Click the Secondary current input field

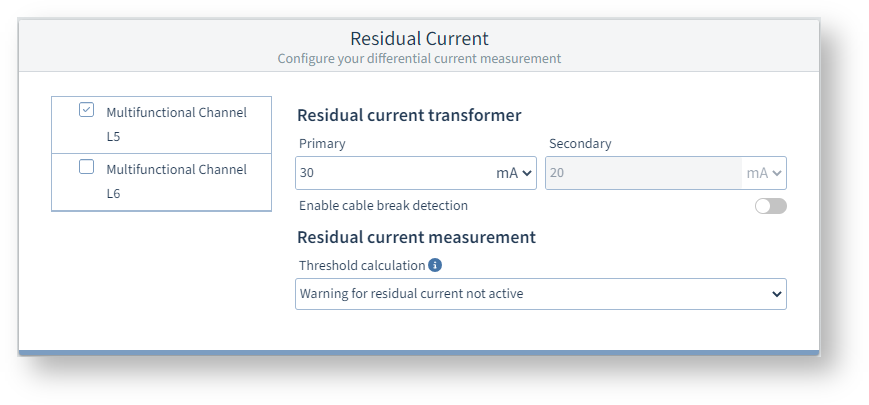[642, 173]
